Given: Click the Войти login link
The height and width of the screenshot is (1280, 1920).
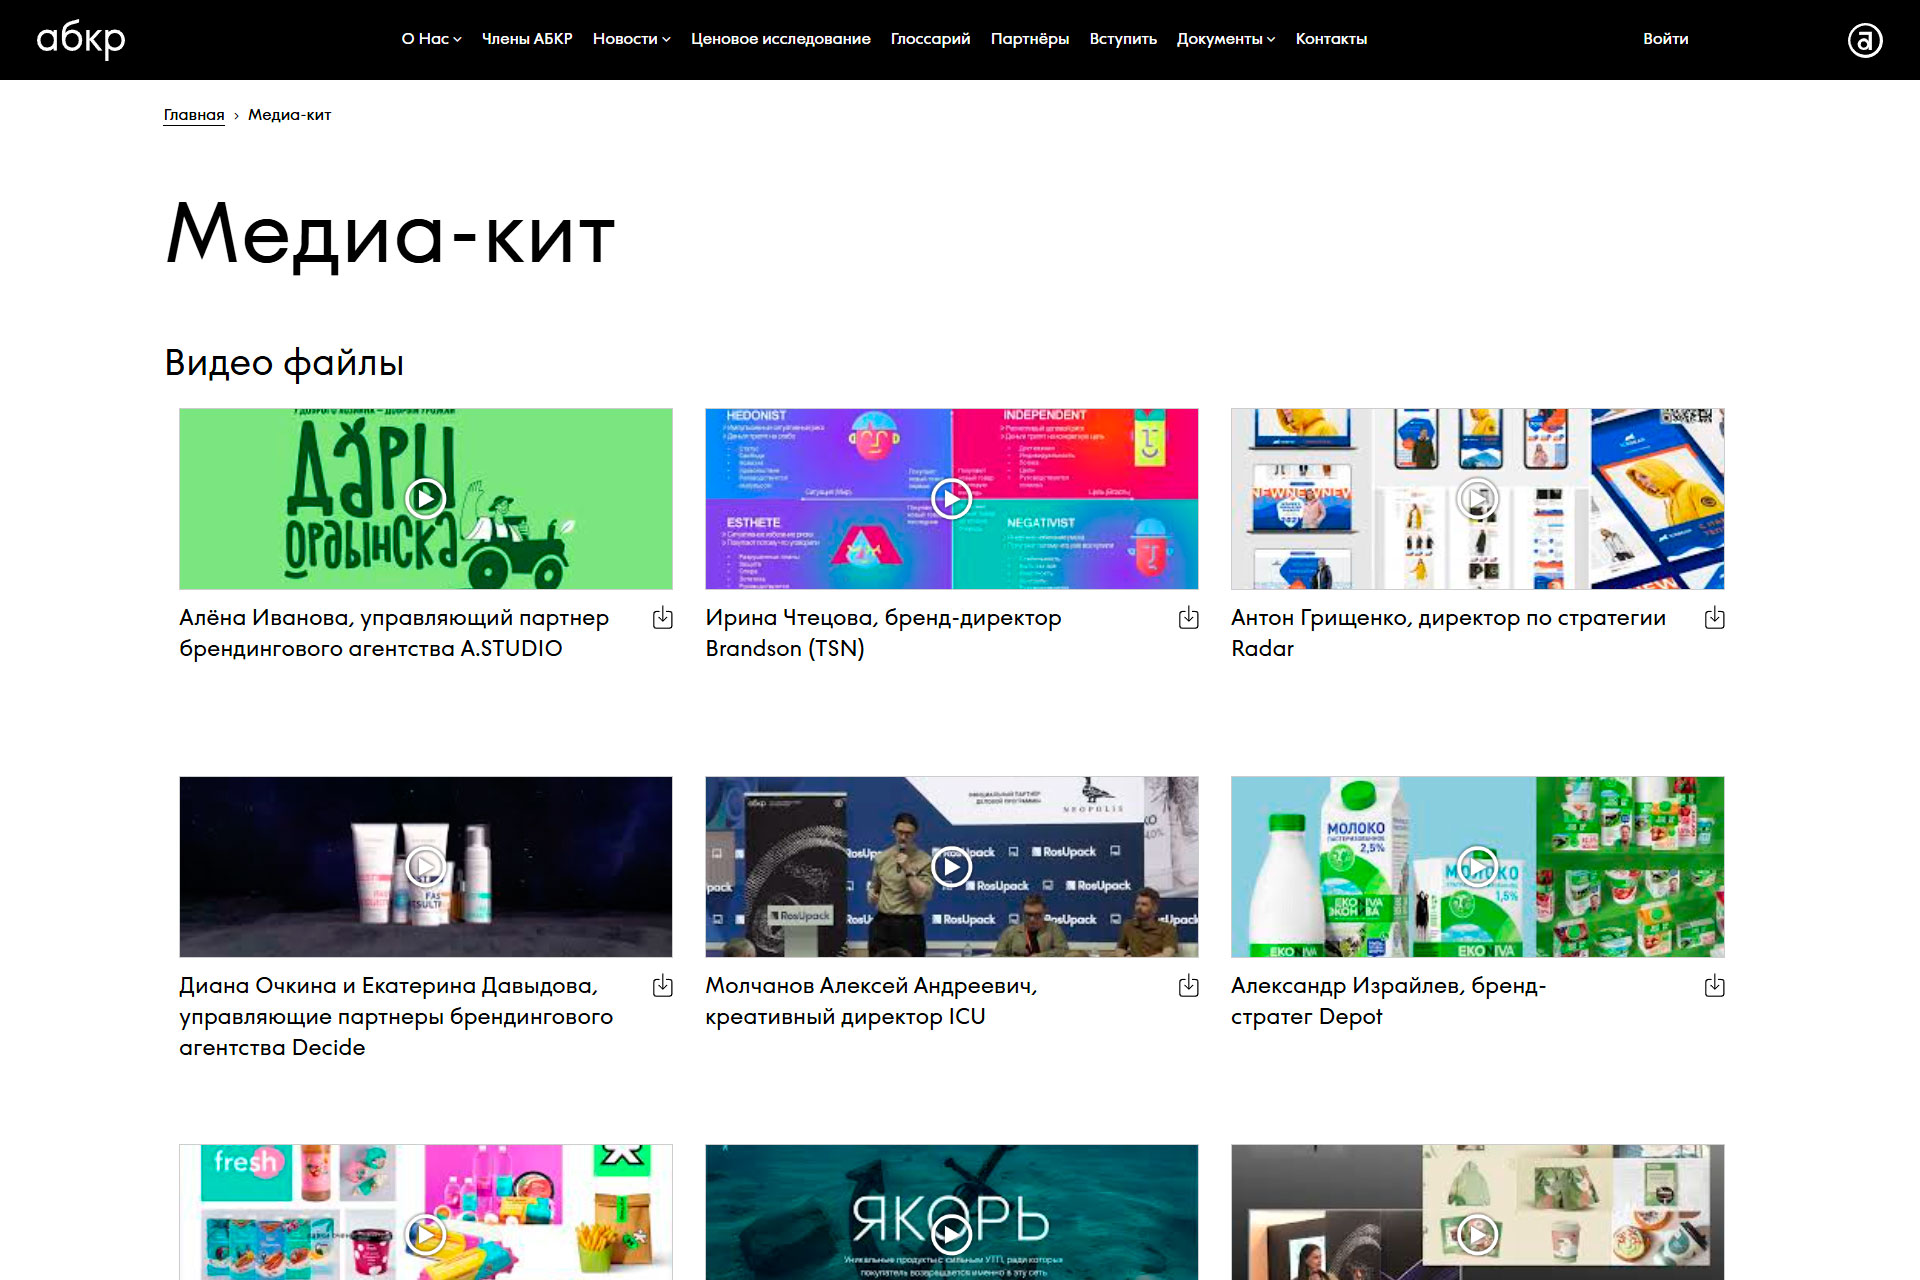Looking at the screenshot, I should (x=1665, y=39).
